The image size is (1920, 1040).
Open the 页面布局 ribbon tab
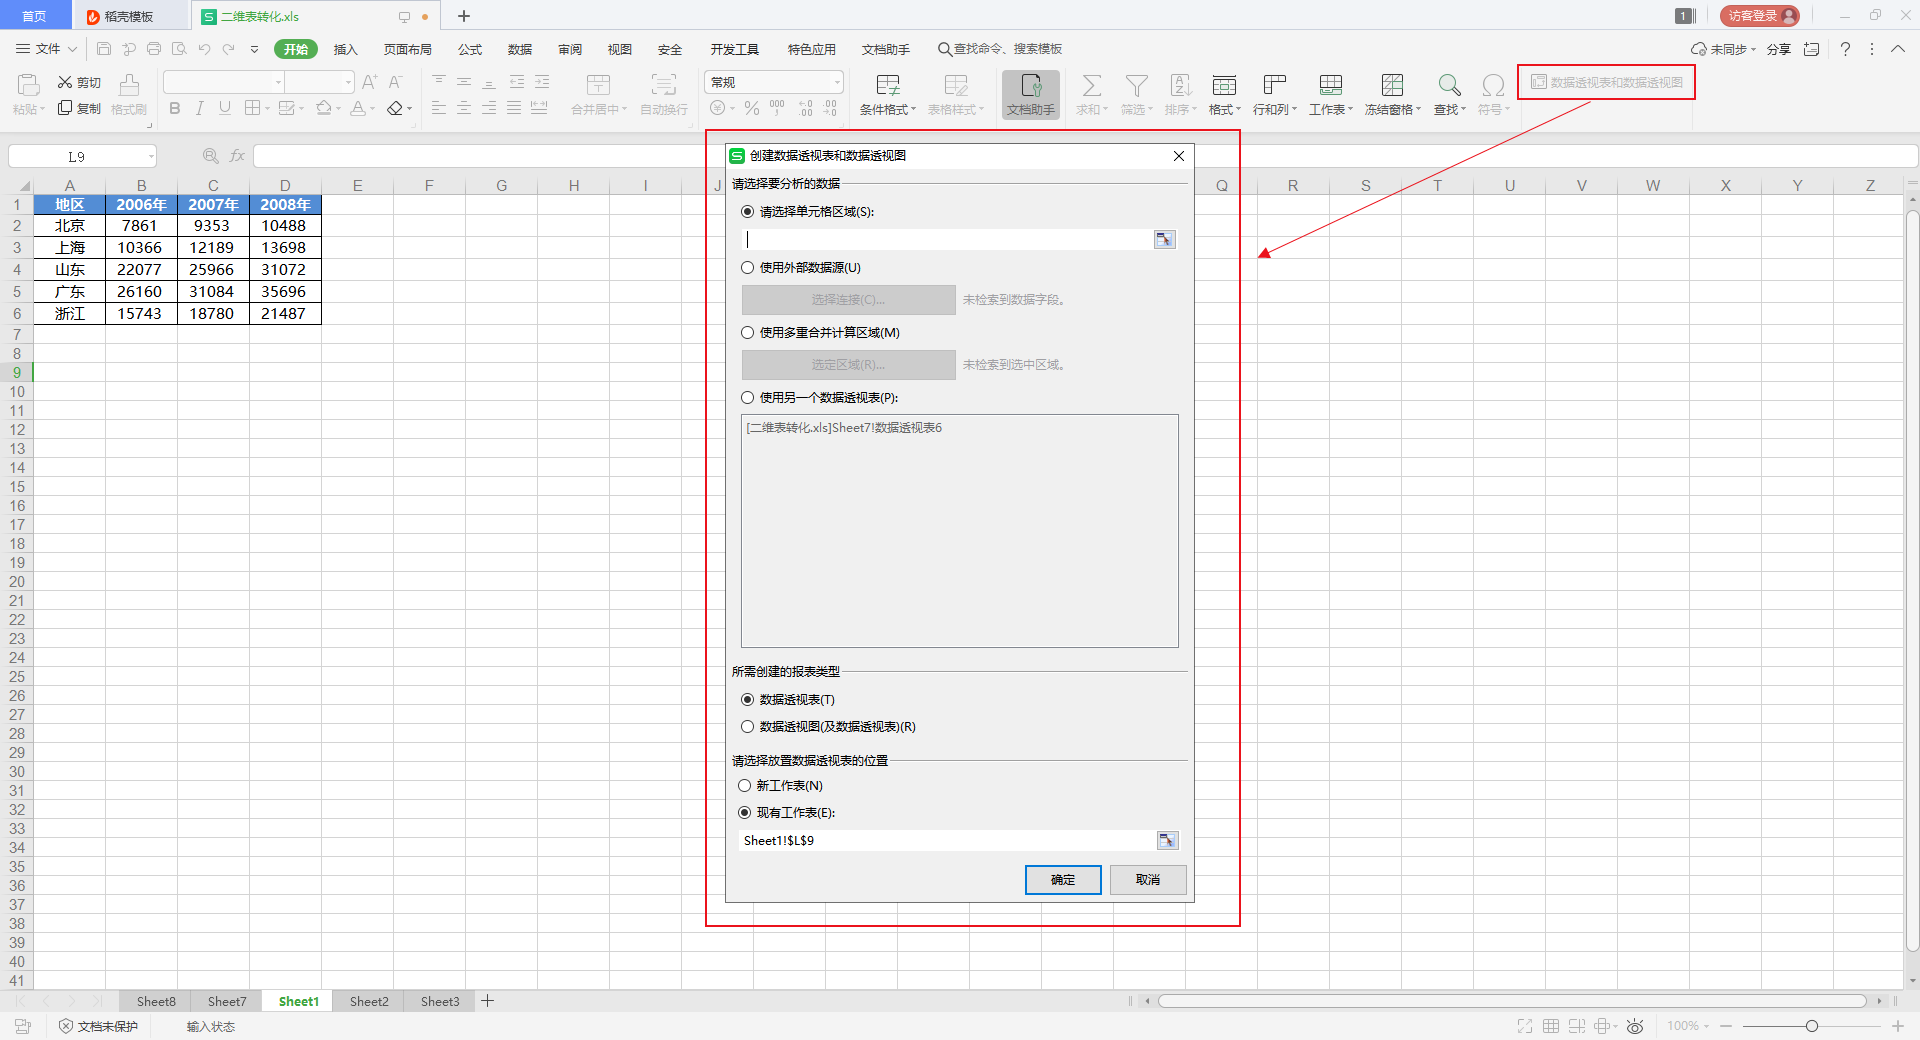click(408, 49)
